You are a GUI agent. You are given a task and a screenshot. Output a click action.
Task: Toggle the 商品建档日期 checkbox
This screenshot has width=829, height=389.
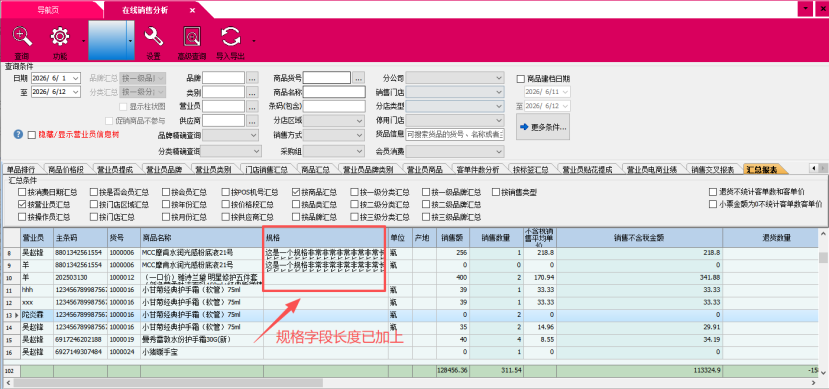(521, 79)
